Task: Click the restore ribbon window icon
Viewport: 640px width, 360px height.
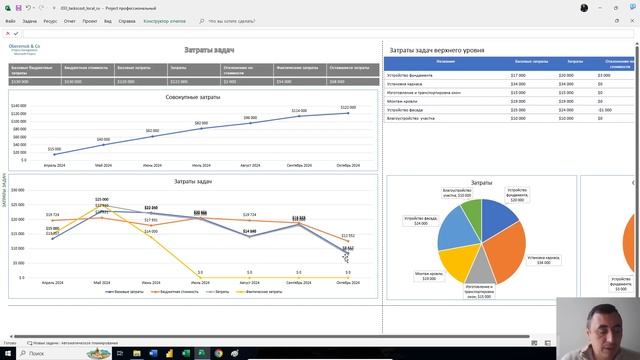Action: 616,21
